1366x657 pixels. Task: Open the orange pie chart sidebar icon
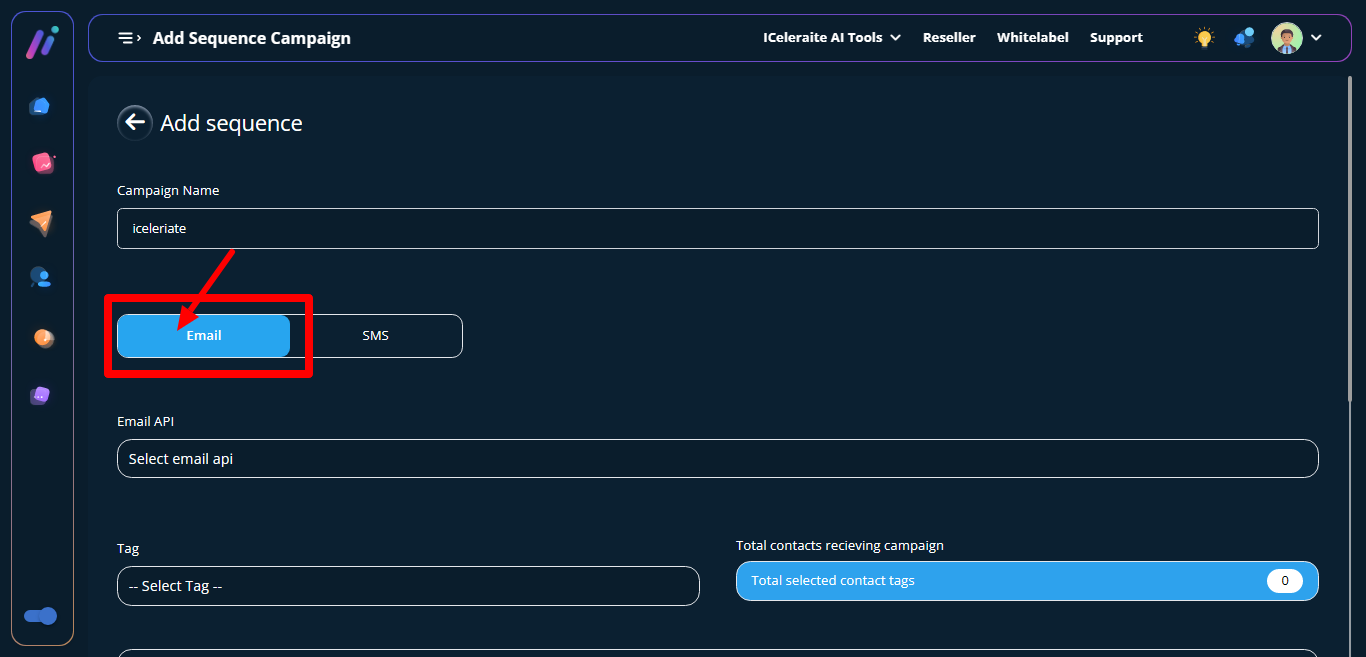pos(43,338)
